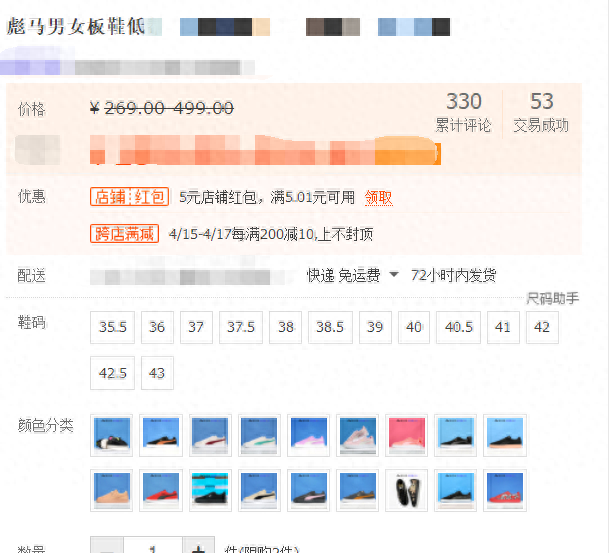Choose the shoe swatch with cyan background

(210, 490)
